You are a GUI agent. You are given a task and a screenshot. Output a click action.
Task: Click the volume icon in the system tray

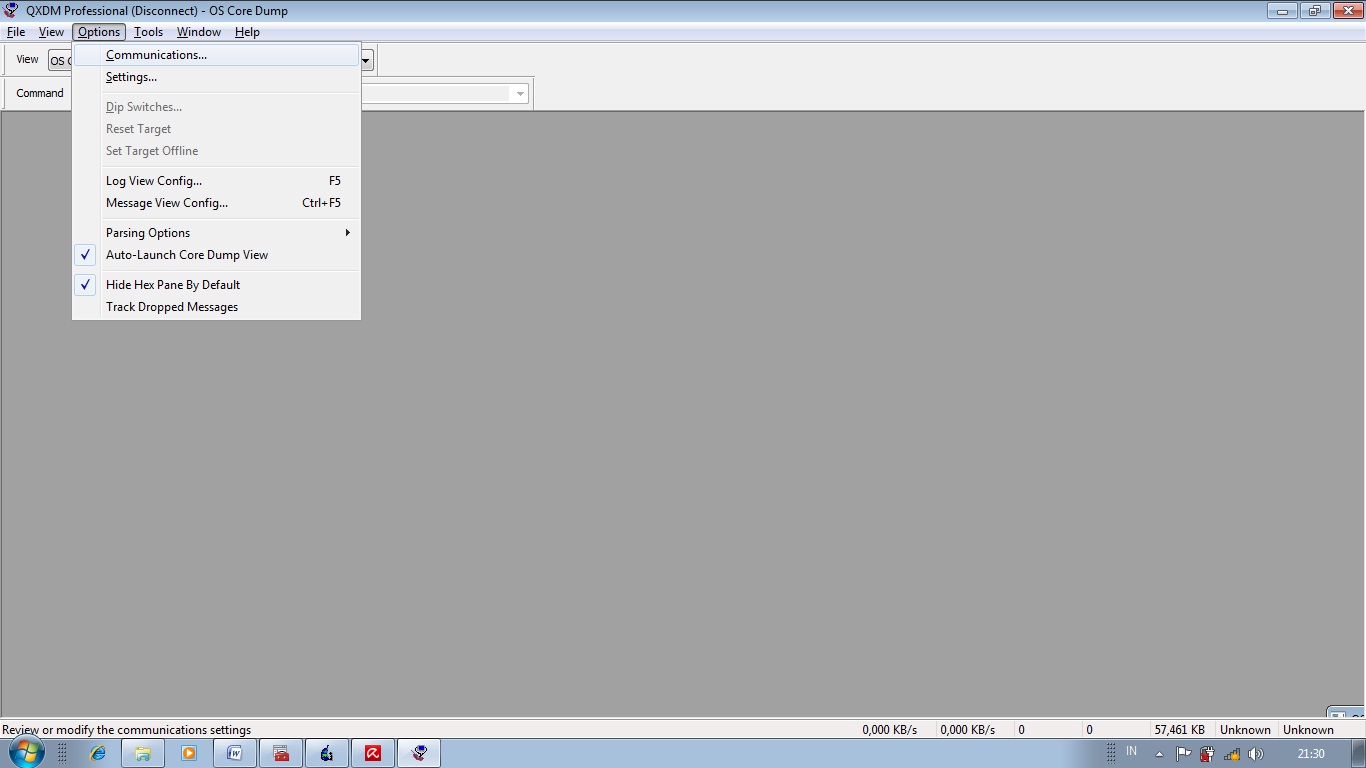click(1256, 753)
